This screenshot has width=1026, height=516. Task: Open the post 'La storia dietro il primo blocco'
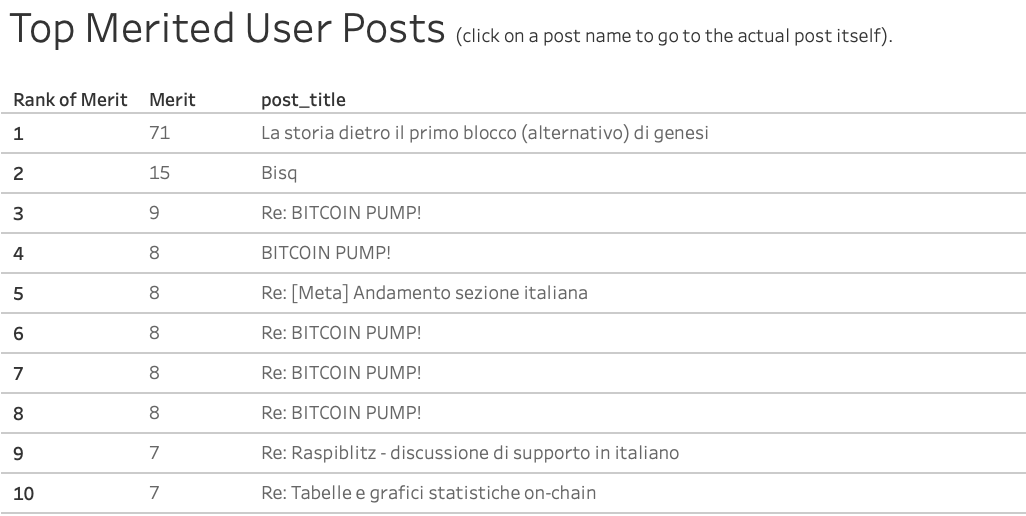pos(484,133)
